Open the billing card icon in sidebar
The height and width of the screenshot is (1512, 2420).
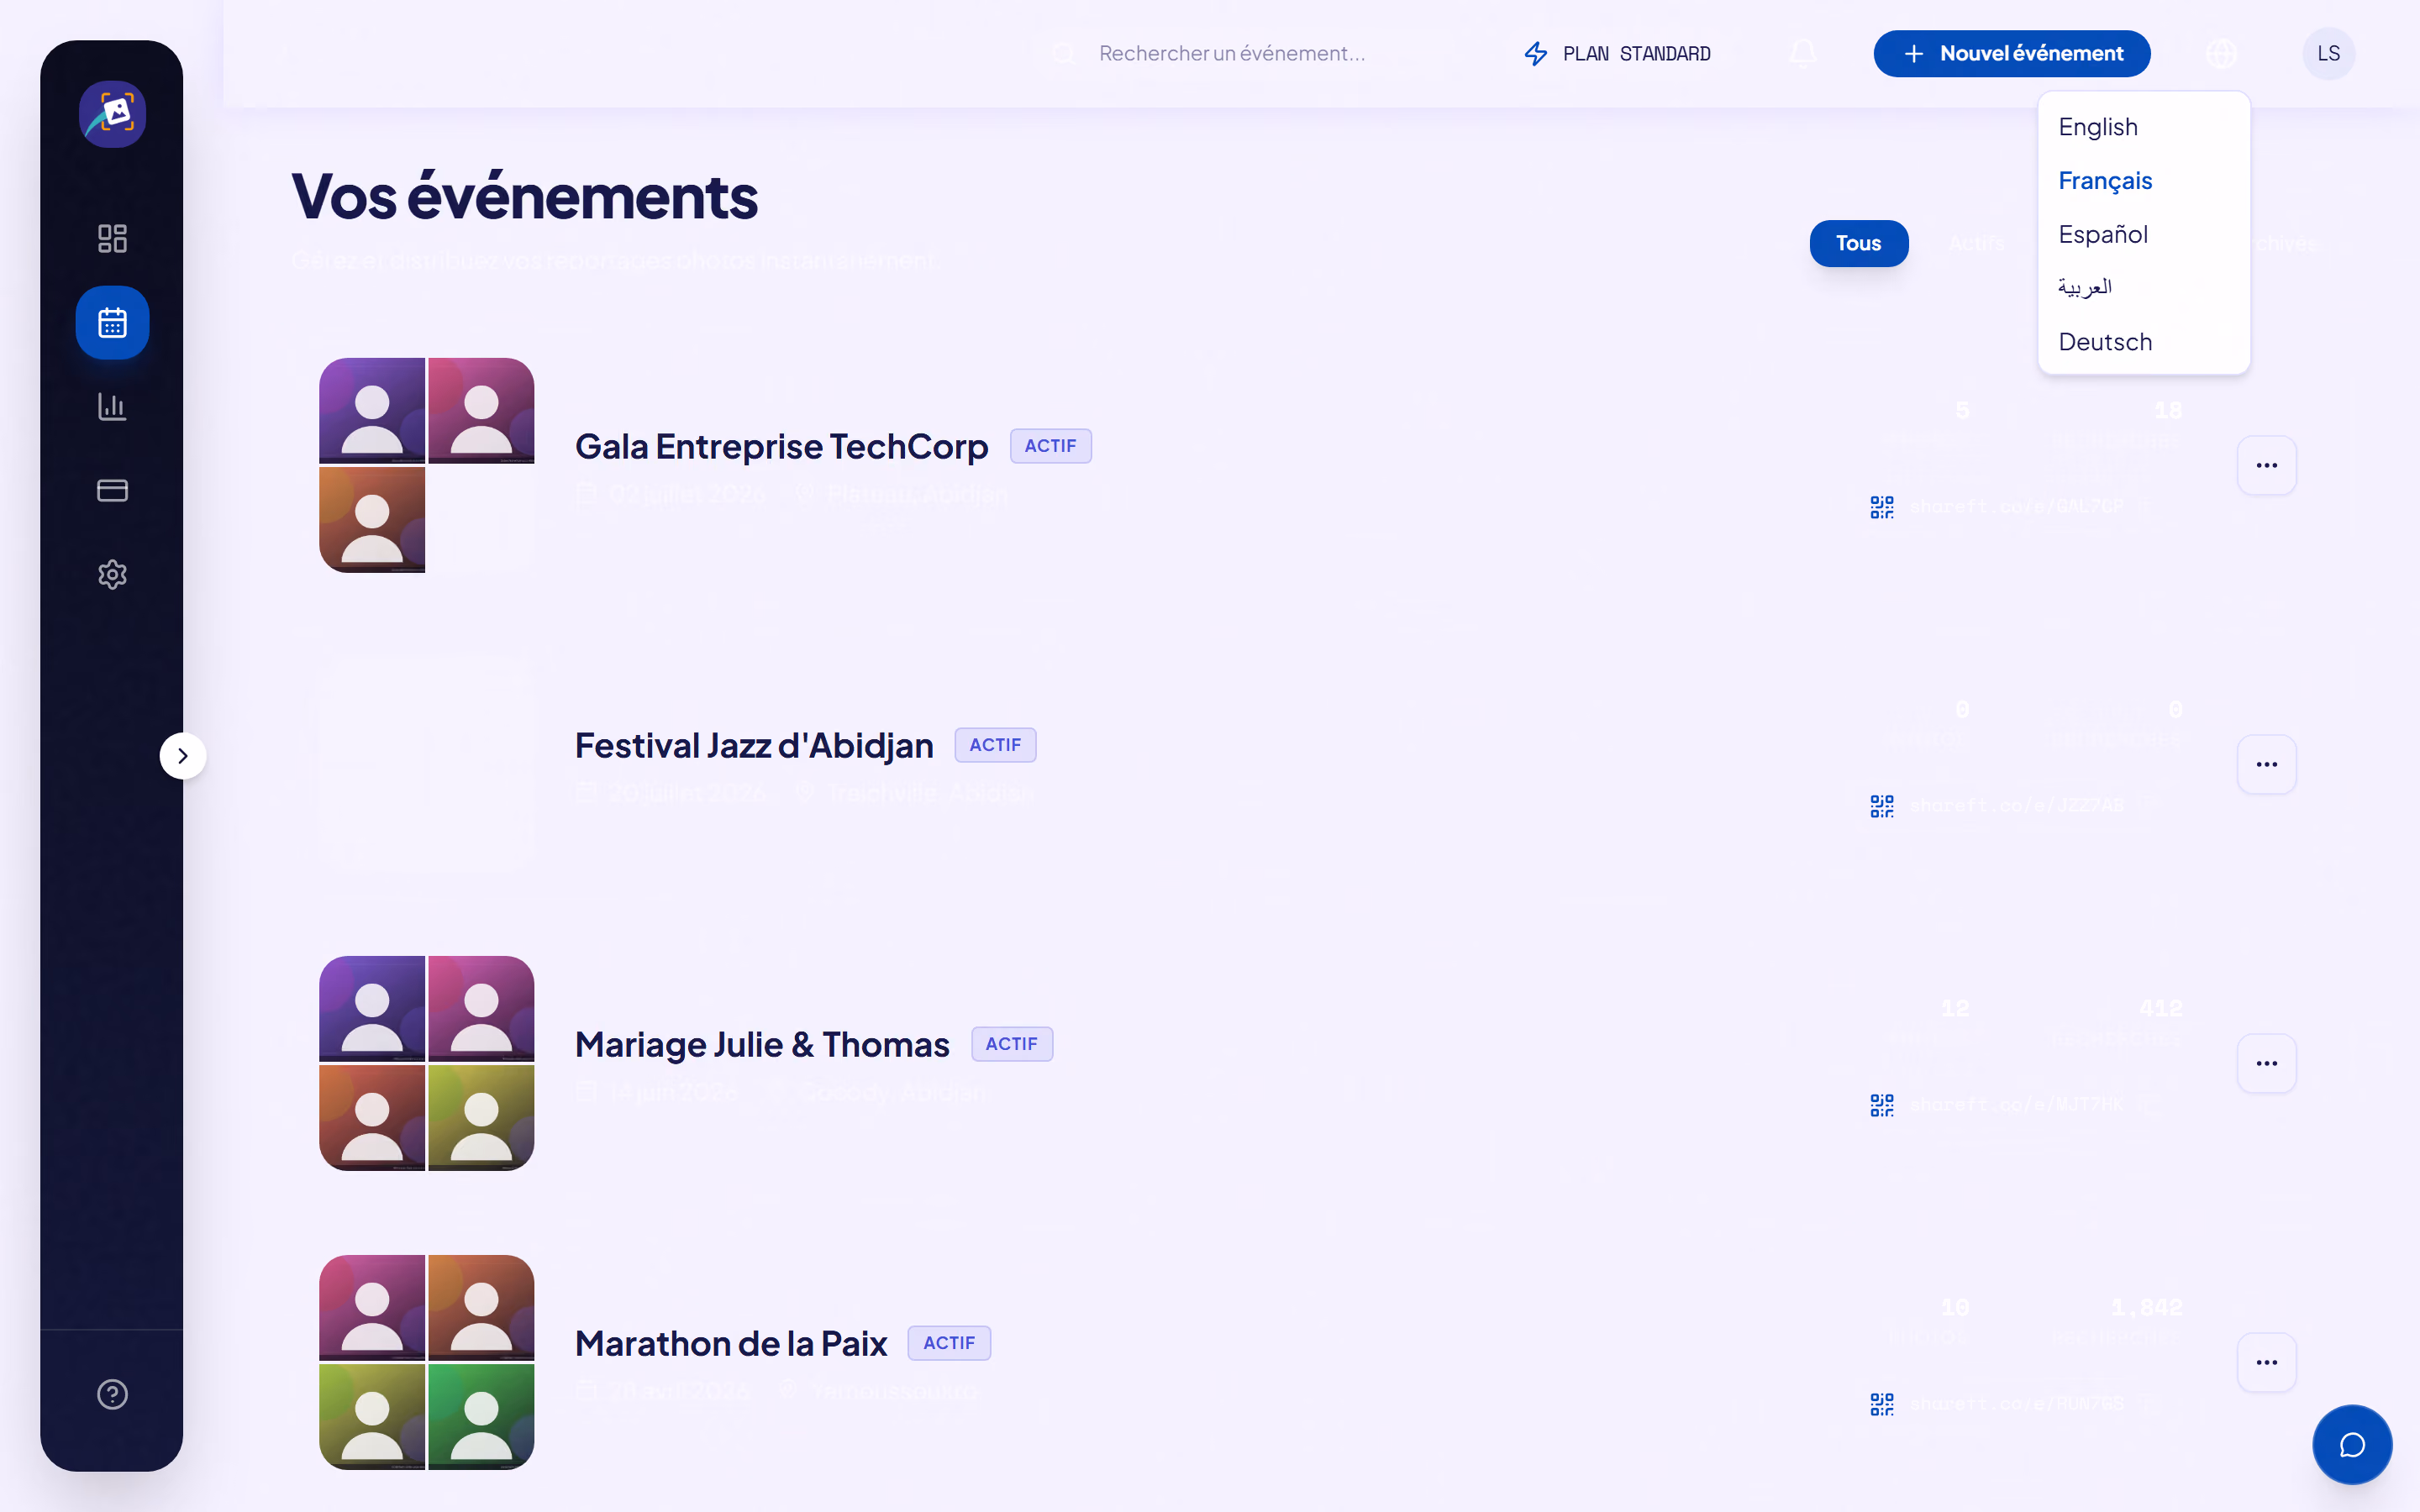coord(112,490)
